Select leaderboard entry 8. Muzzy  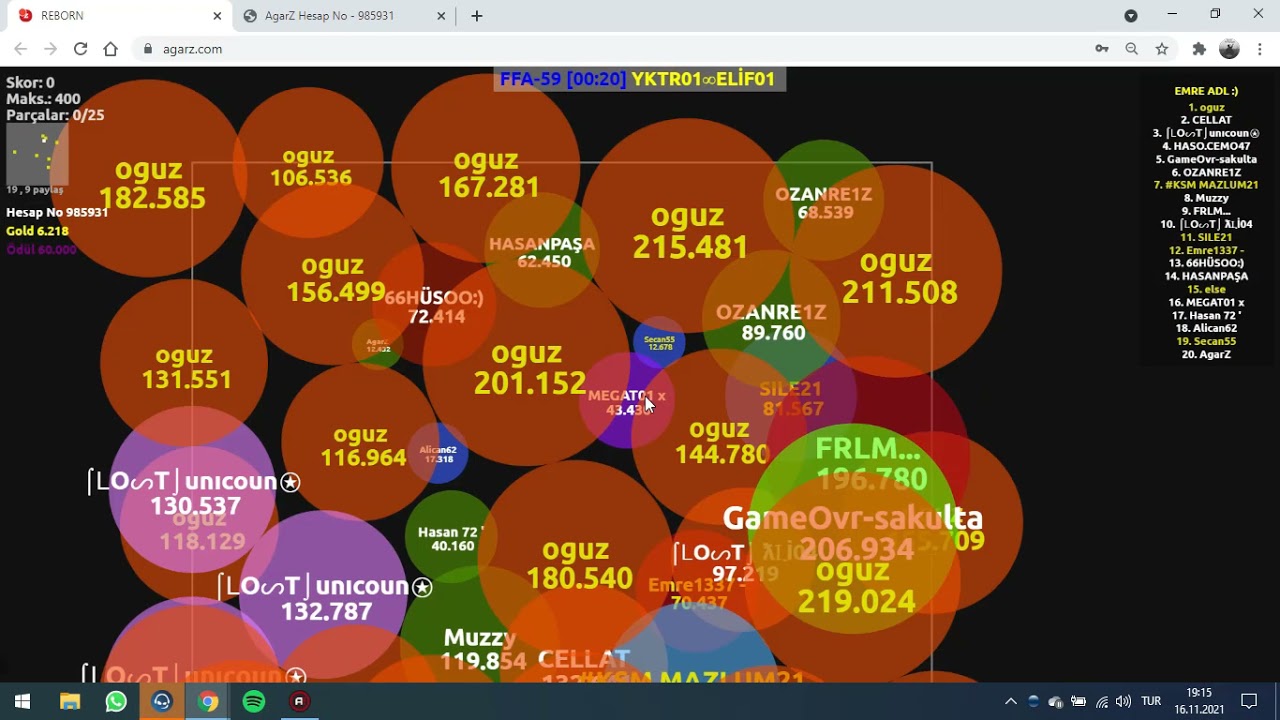1206,198
